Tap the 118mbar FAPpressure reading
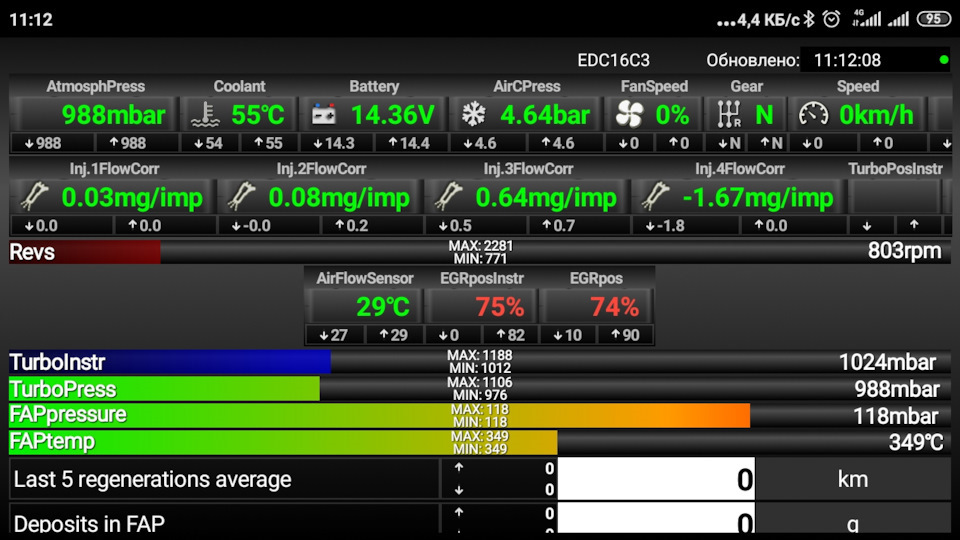 pyautogui.click(x=896, y=416)
